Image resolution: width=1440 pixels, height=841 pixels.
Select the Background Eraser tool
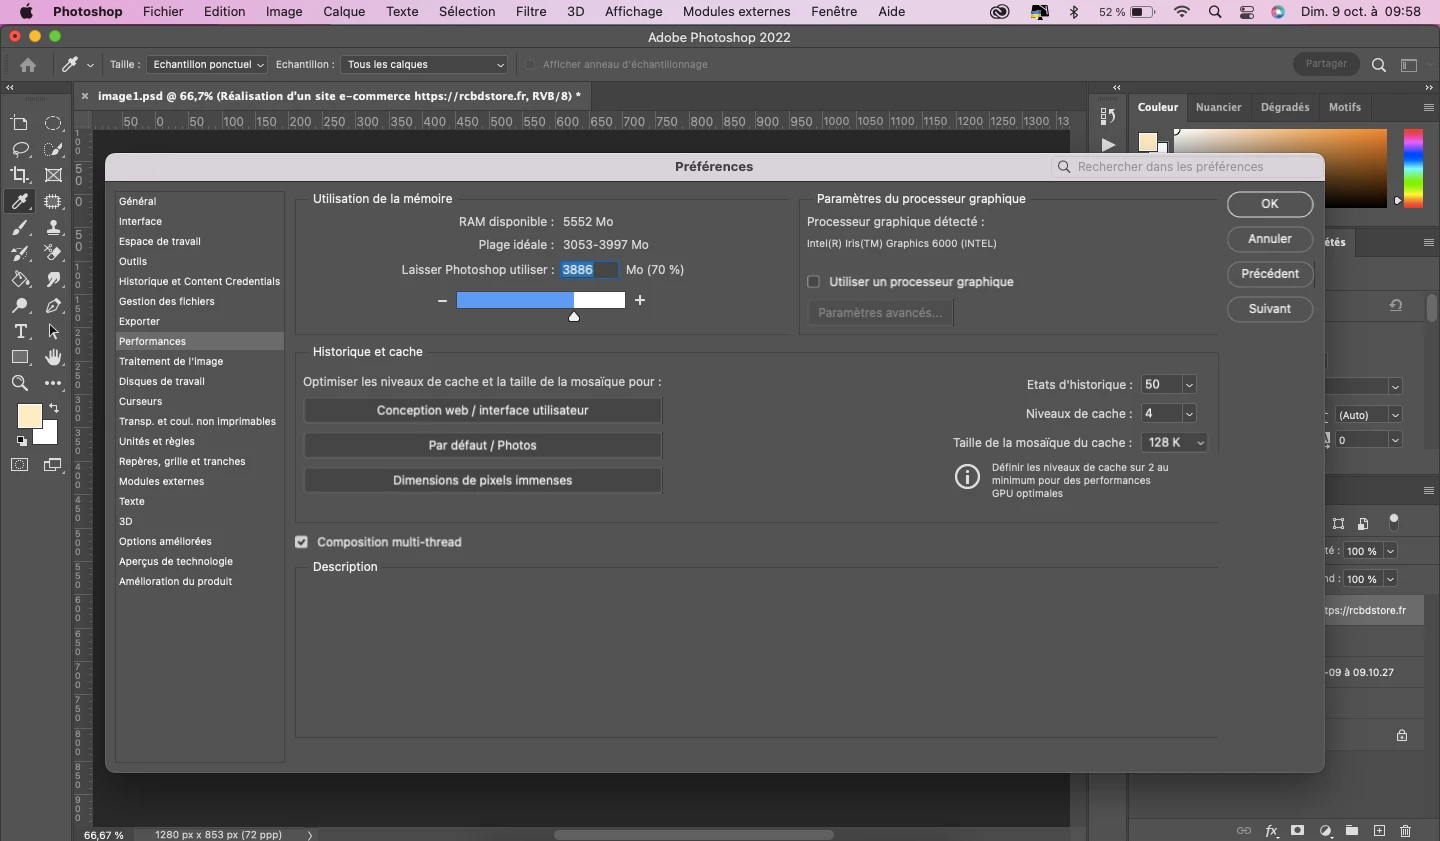[x=54, y=254]
